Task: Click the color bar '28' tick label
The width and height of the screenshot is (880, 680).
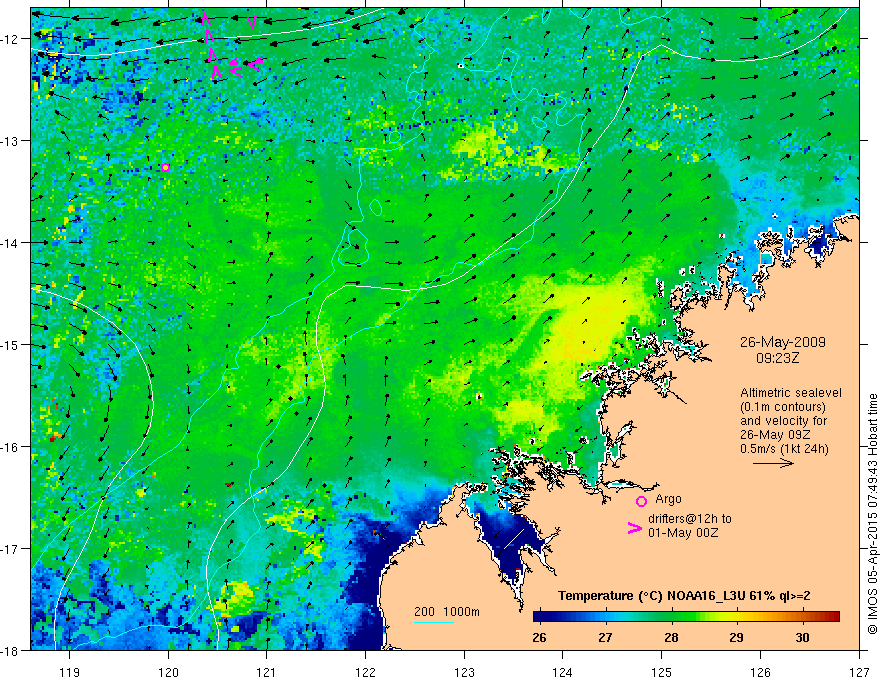Action: [671, 637]
